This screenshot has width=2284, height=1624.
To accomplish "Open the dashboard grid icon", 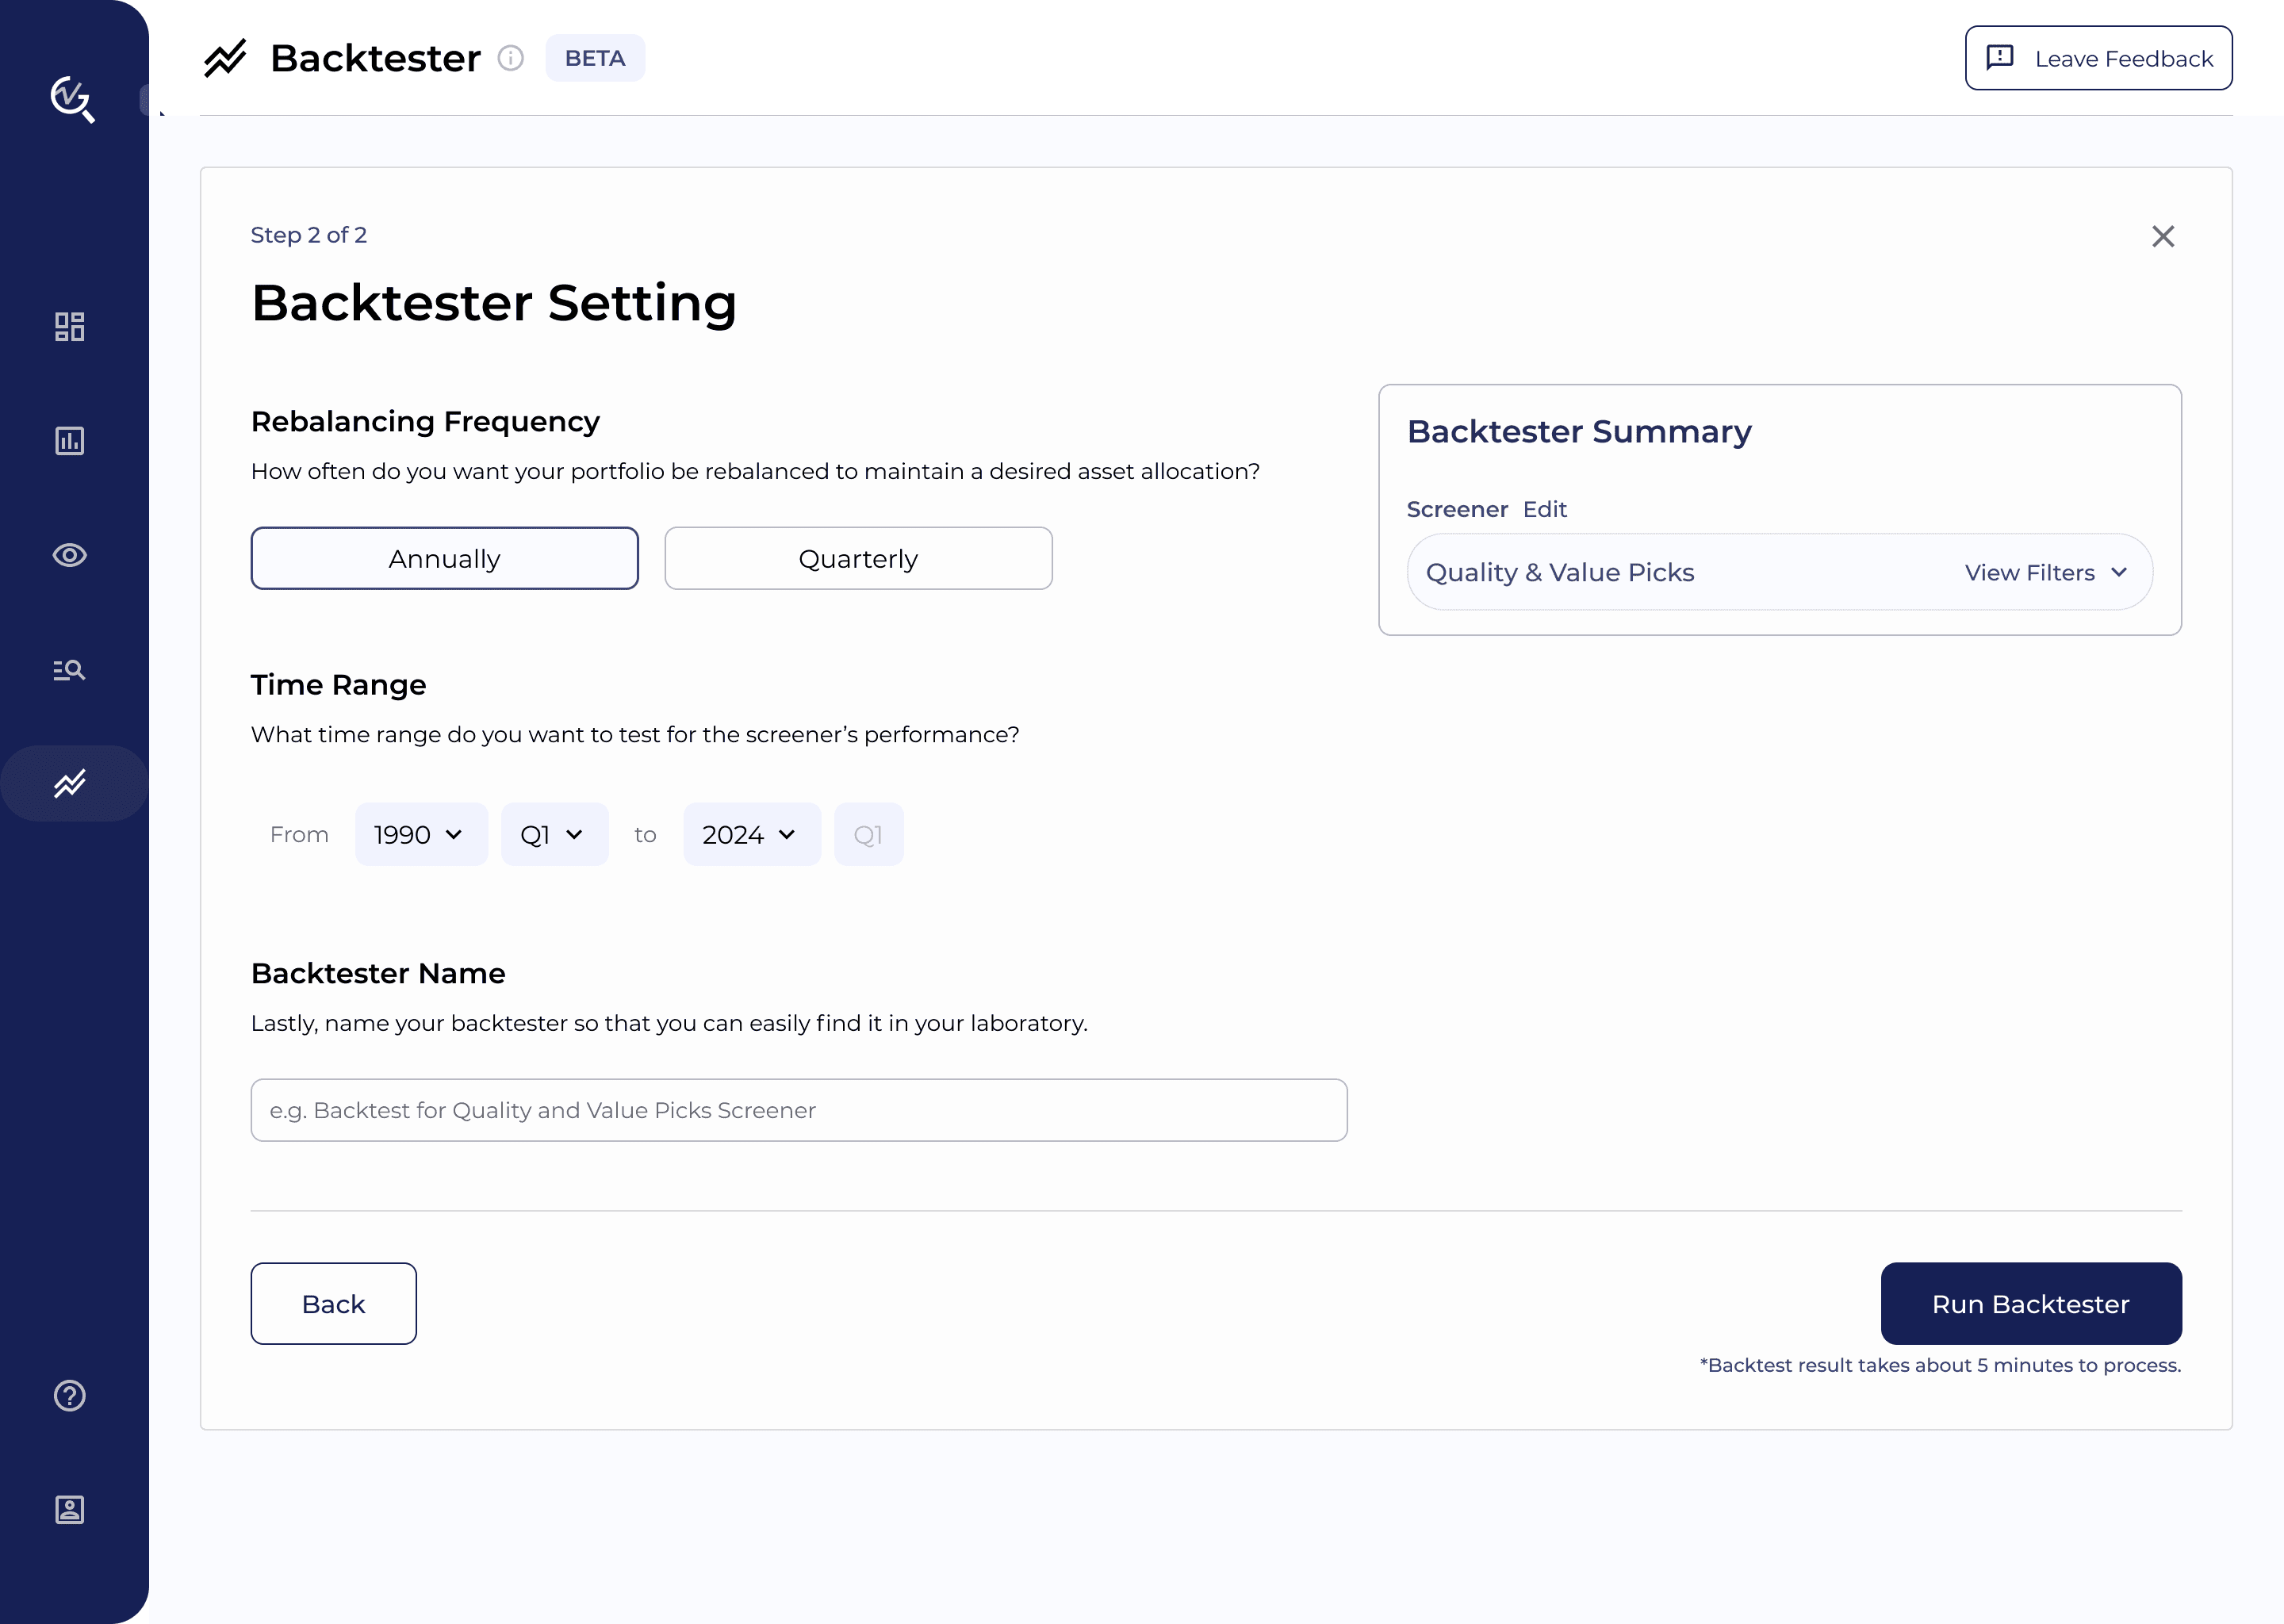I will point(69,326).
